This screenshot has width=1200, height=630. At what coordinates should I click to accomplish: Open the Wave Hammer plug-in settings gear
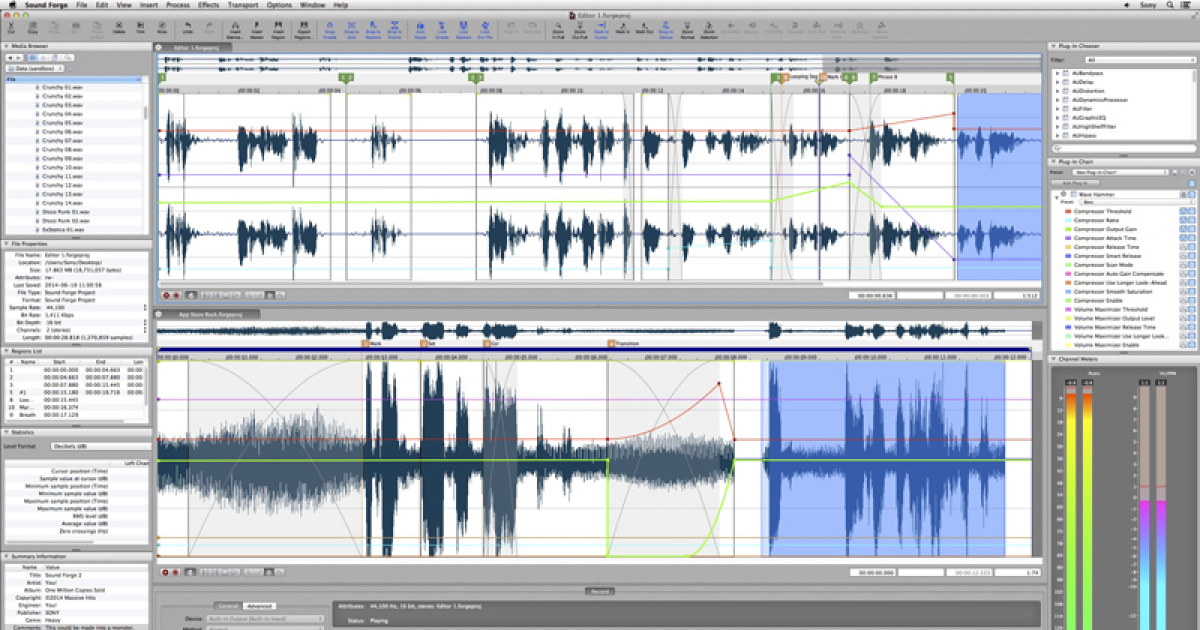click(1064, 194)
